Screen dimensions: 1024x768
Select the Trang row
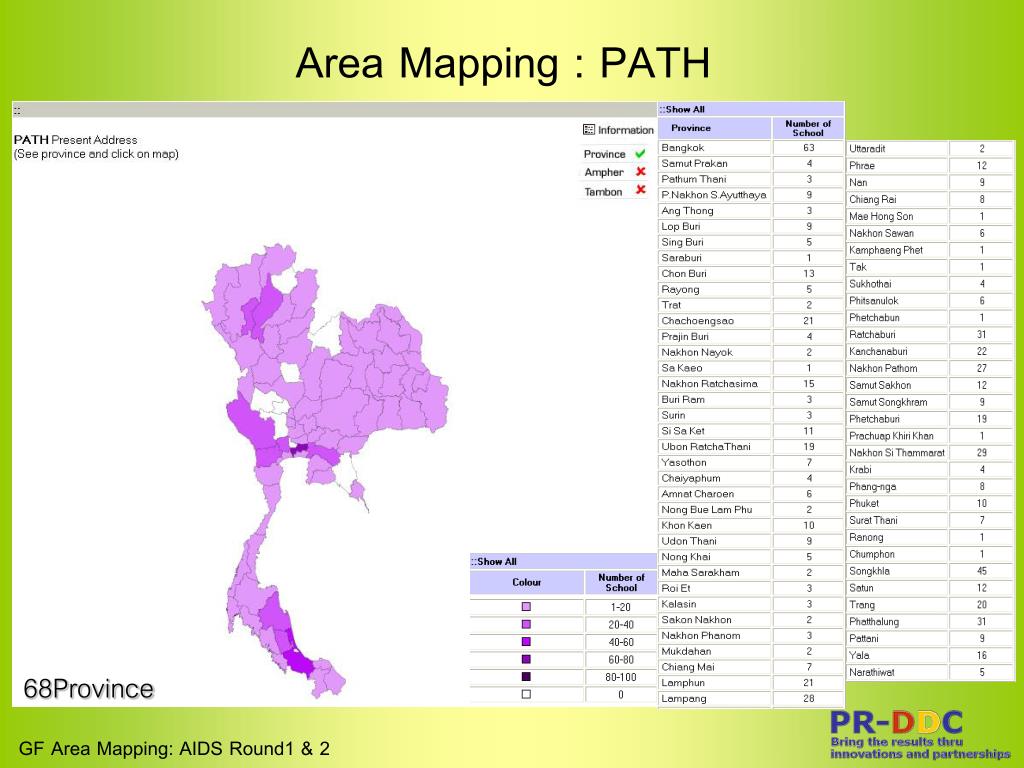click(x=930, y=605)
